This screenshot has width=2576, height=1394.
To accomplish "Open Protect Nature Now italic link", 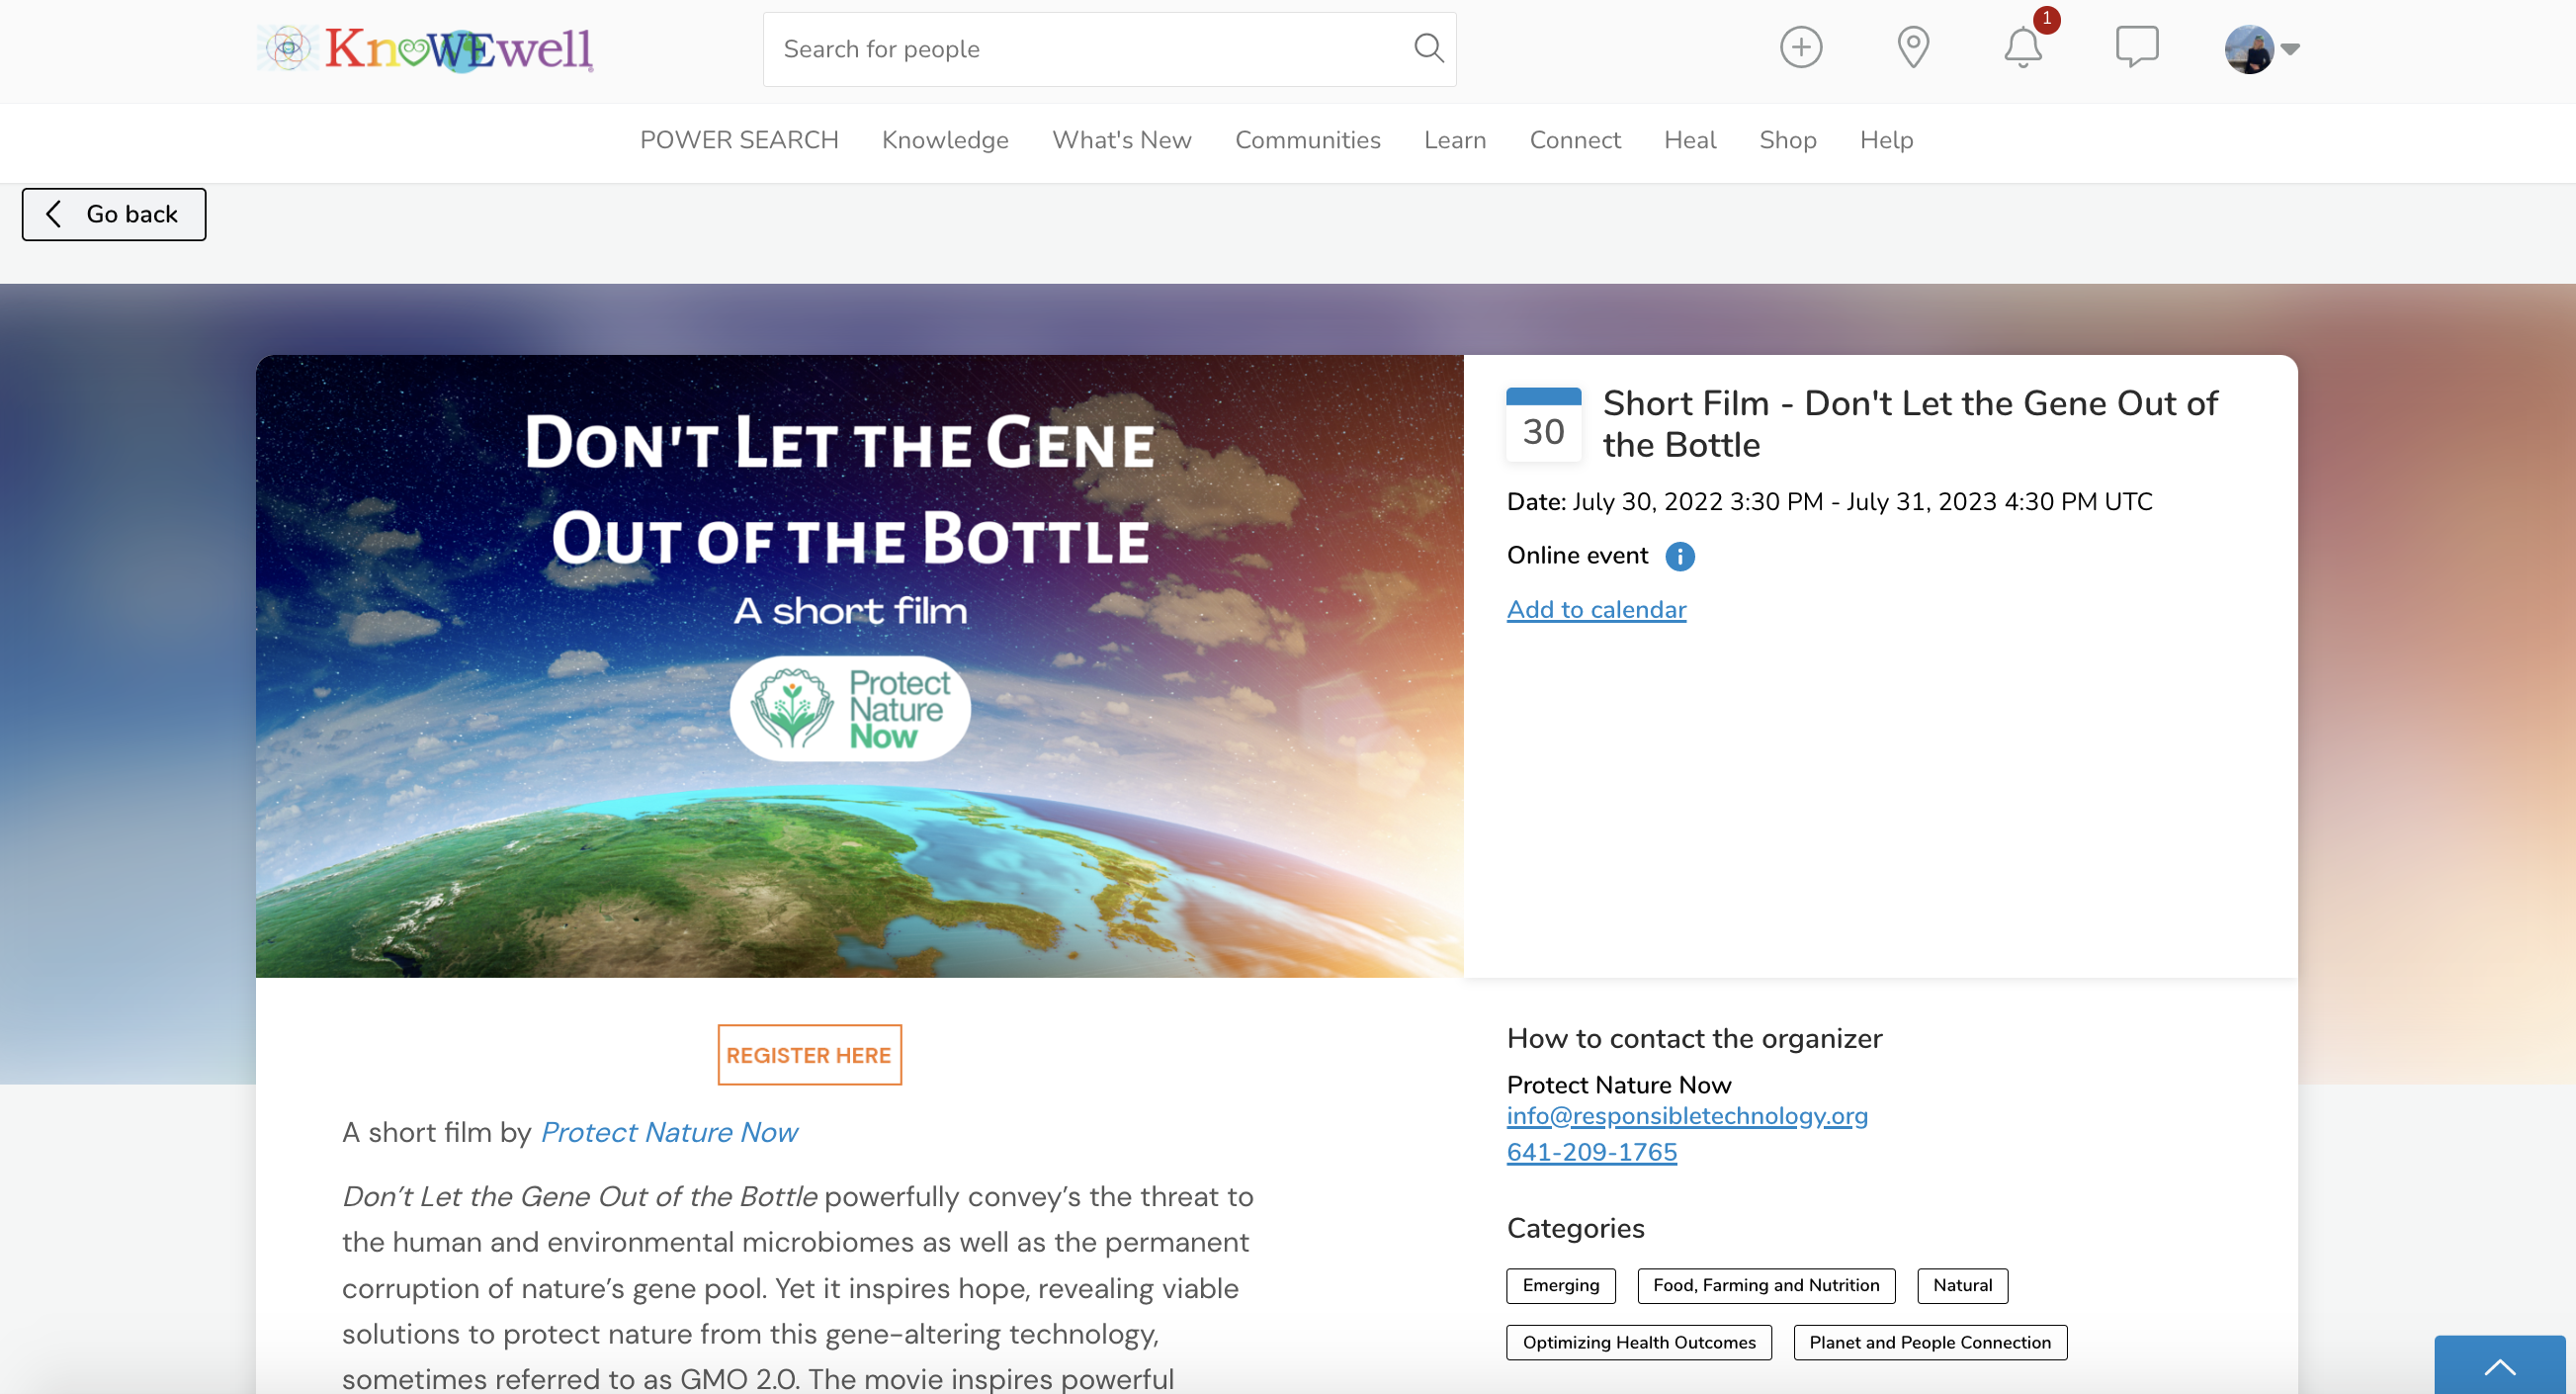I will tap(669, 1132).
